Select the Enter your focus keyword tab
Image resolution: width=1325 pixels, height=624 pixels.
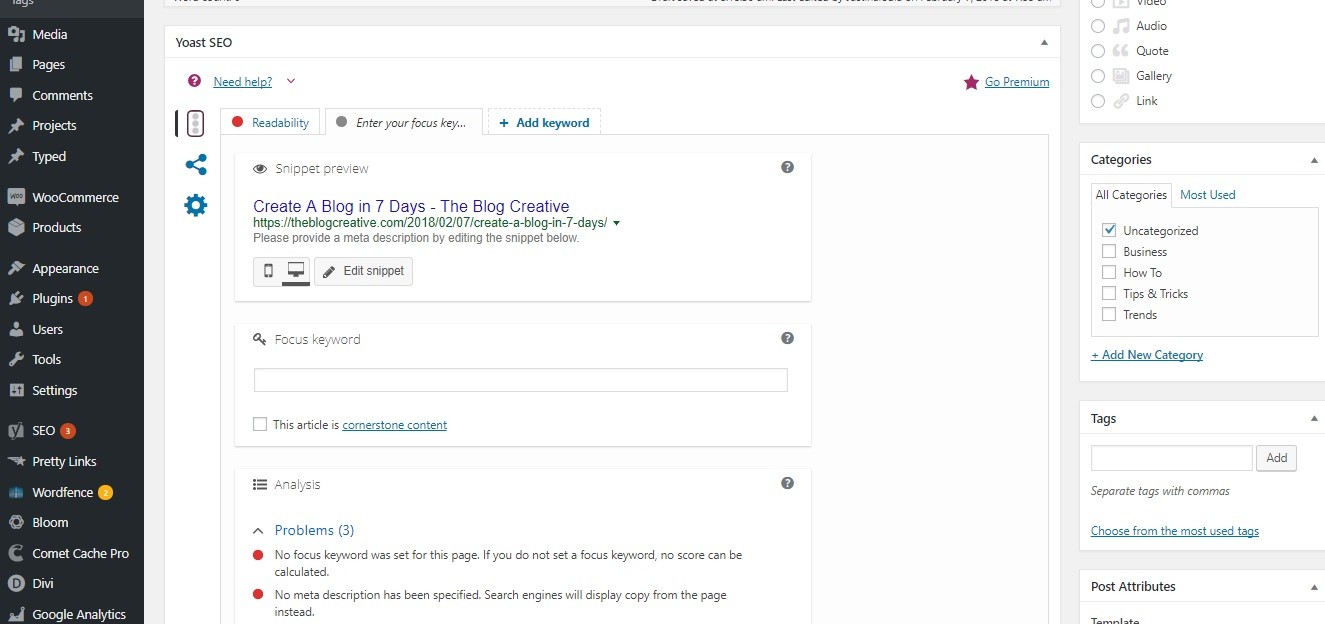(404, 122)
